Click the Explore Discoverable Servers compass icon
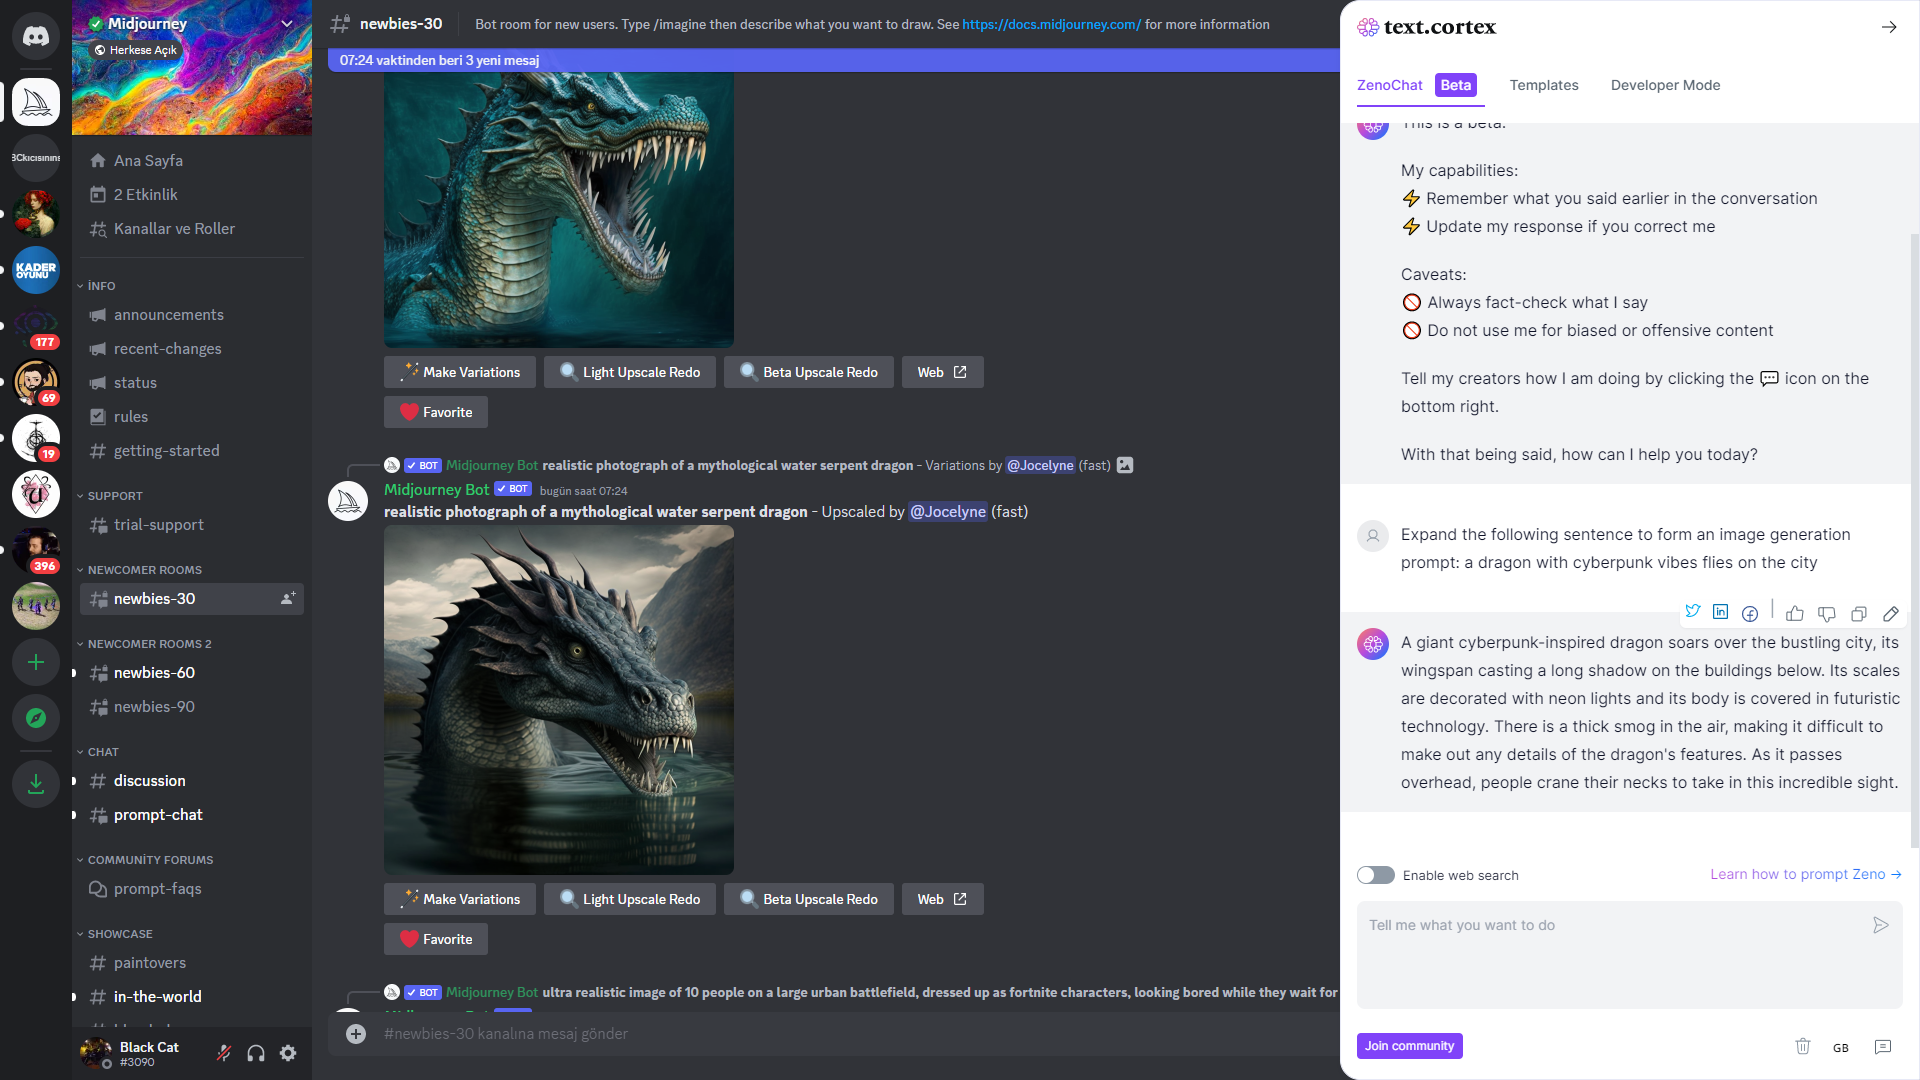 click(x=36, y=718)
